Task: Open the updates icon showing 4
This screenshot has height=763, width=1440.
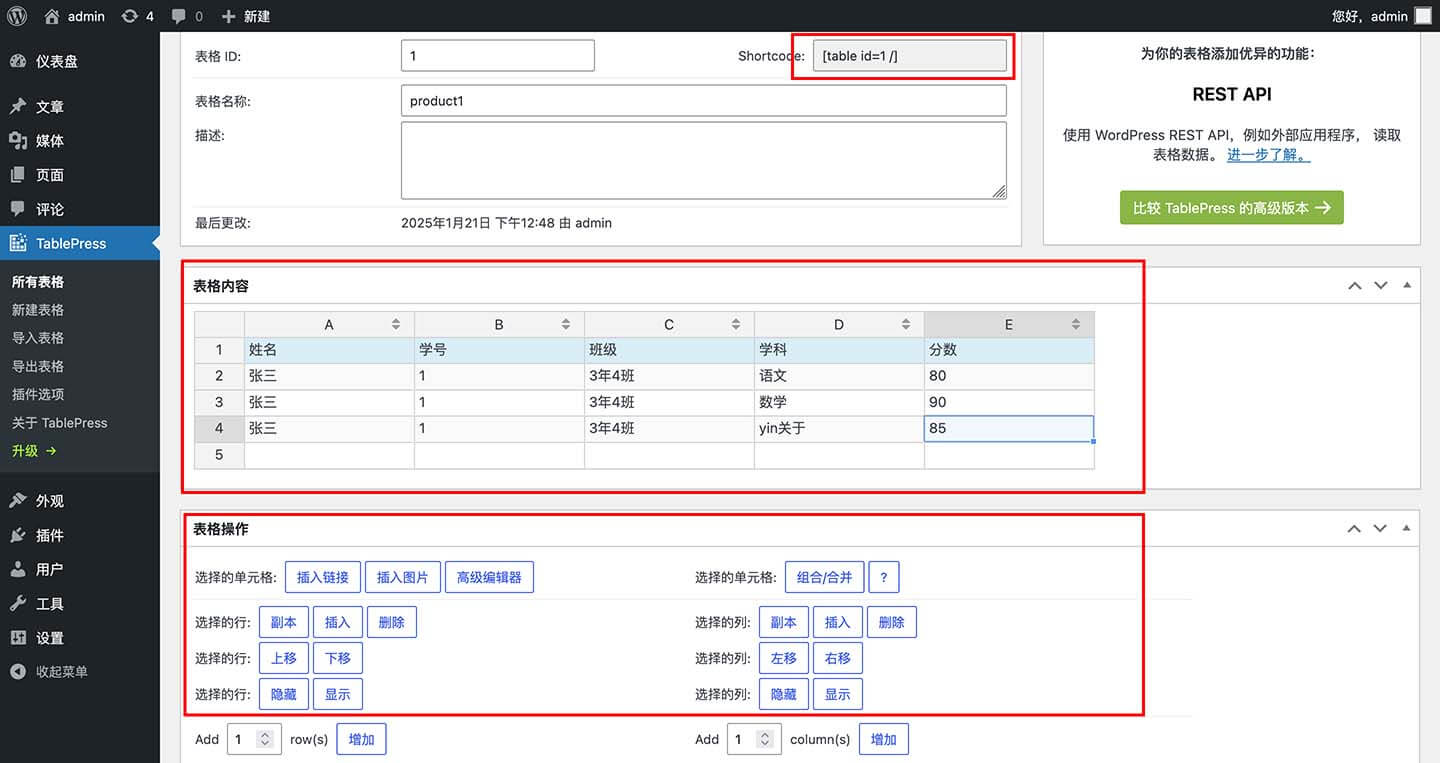Action: [130, 16]
